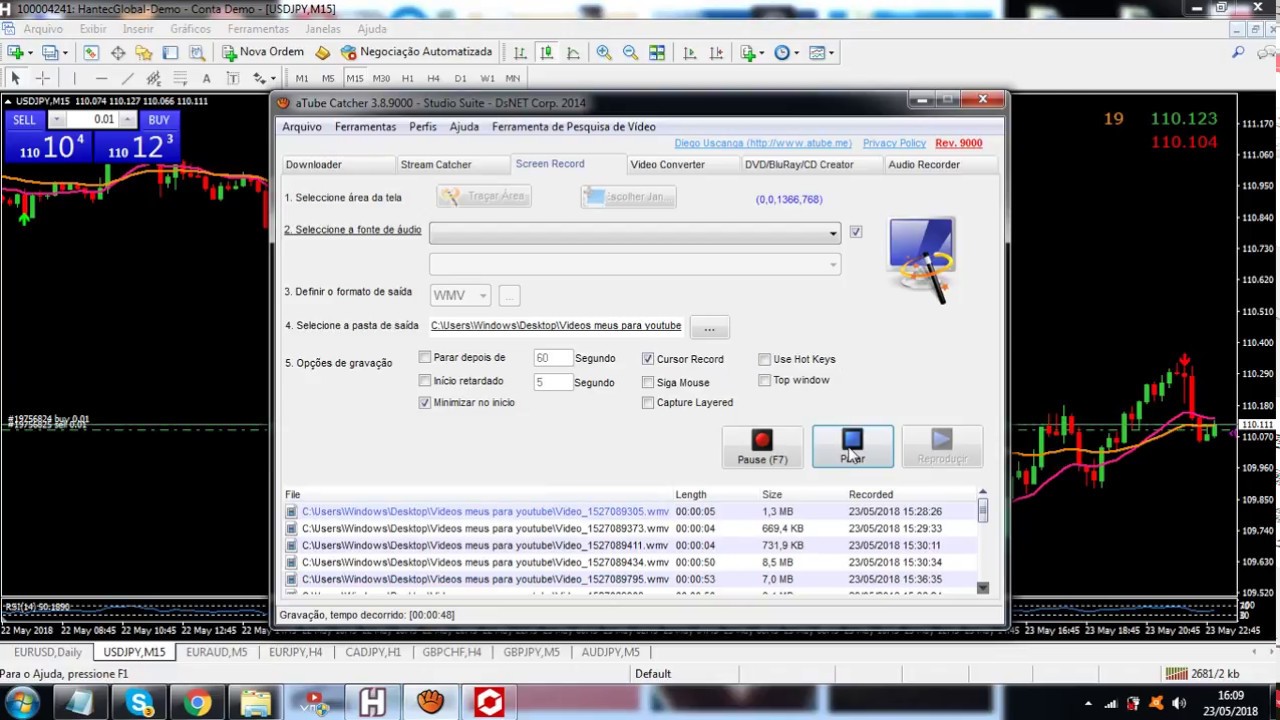Open the Ferramentas menu in aTube Catcher
Screen dimensions: 1280x720
tap(365, 127)
